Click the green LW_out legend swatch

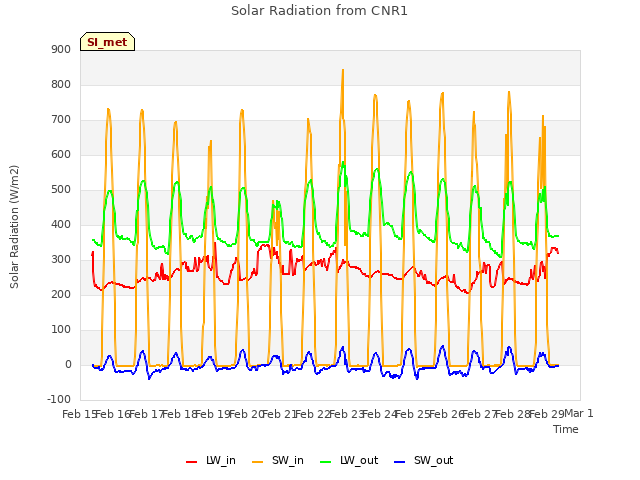326,462
